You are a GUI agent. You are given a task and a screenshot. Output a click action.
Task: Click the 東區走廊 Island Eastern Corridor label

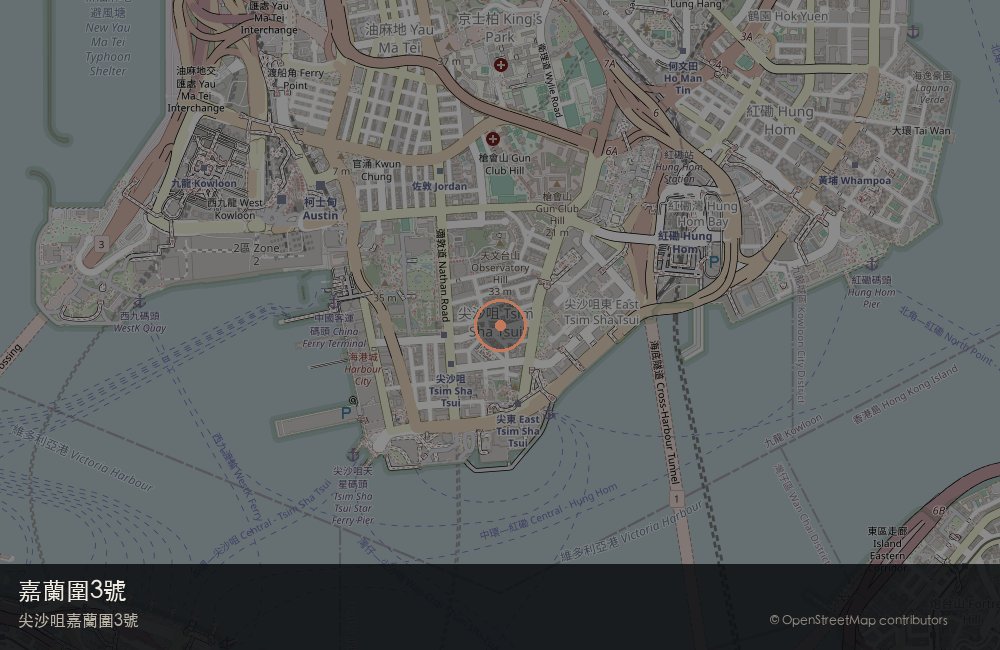(x=887, y=549)
